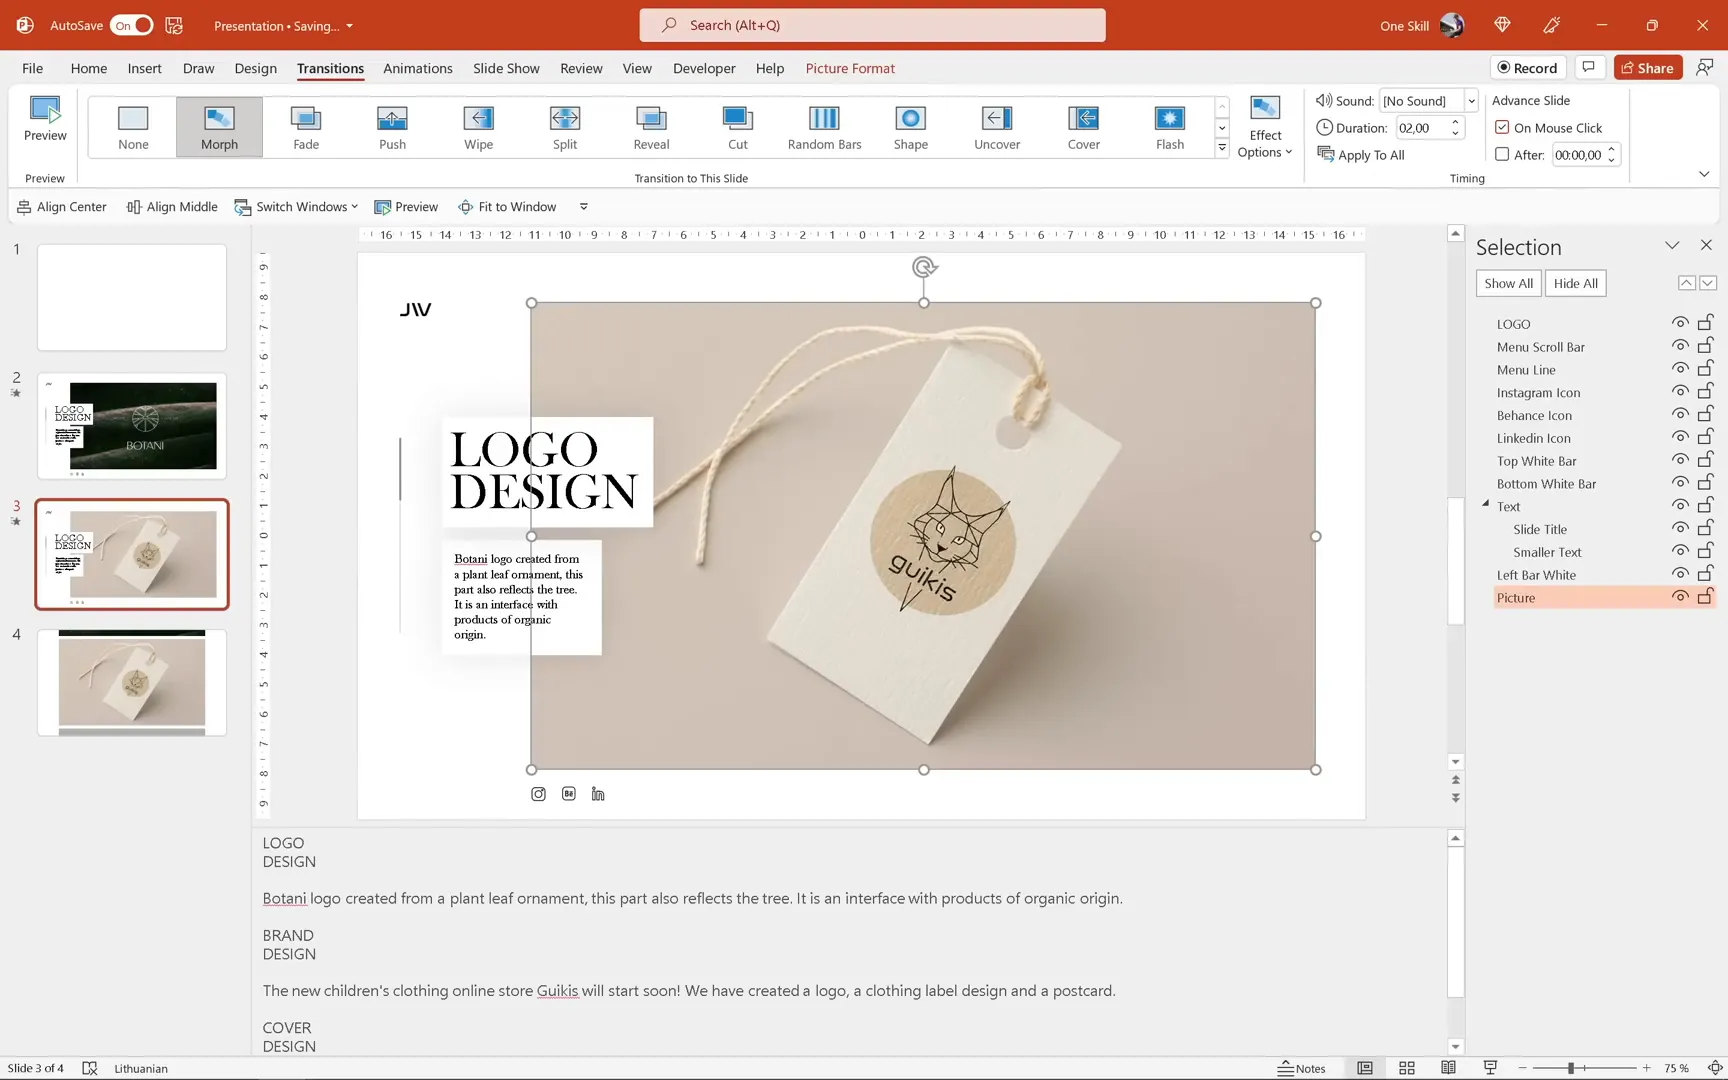
Task: Lock the Picture object
Action: [x=1706, y=596]
